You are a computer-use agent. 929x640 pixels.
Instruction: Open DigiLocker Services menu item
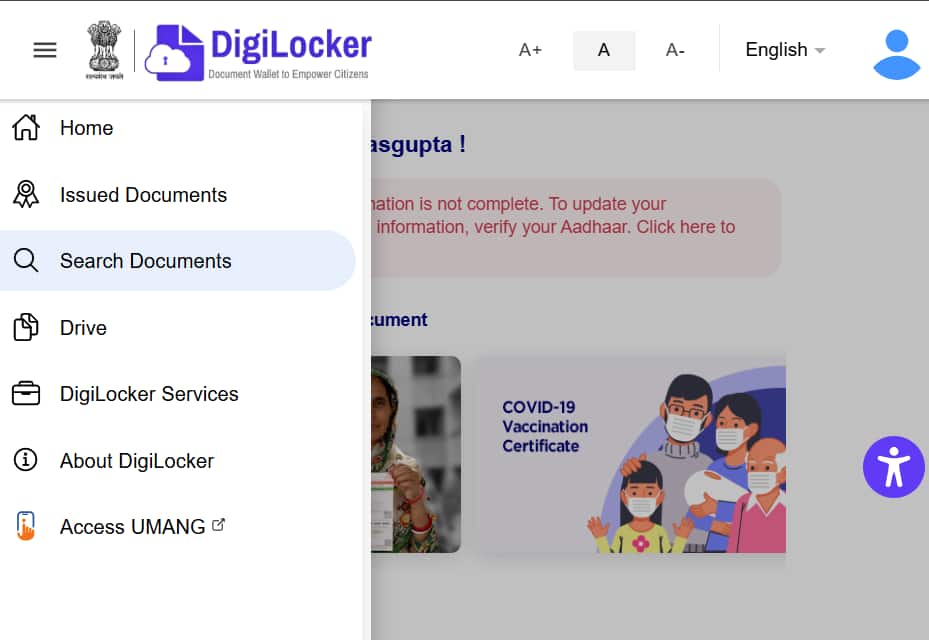click(149, 394)
